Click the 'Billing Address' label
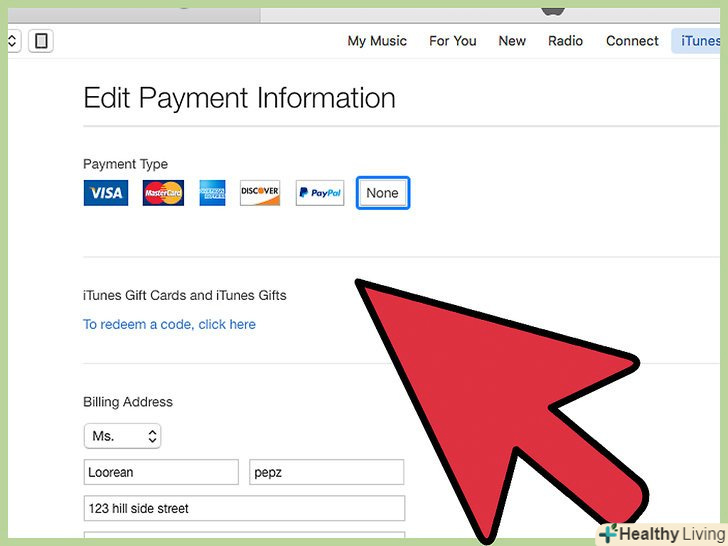Image resolution: width=728 pixels, height=546 pixels. coord(128,402)
